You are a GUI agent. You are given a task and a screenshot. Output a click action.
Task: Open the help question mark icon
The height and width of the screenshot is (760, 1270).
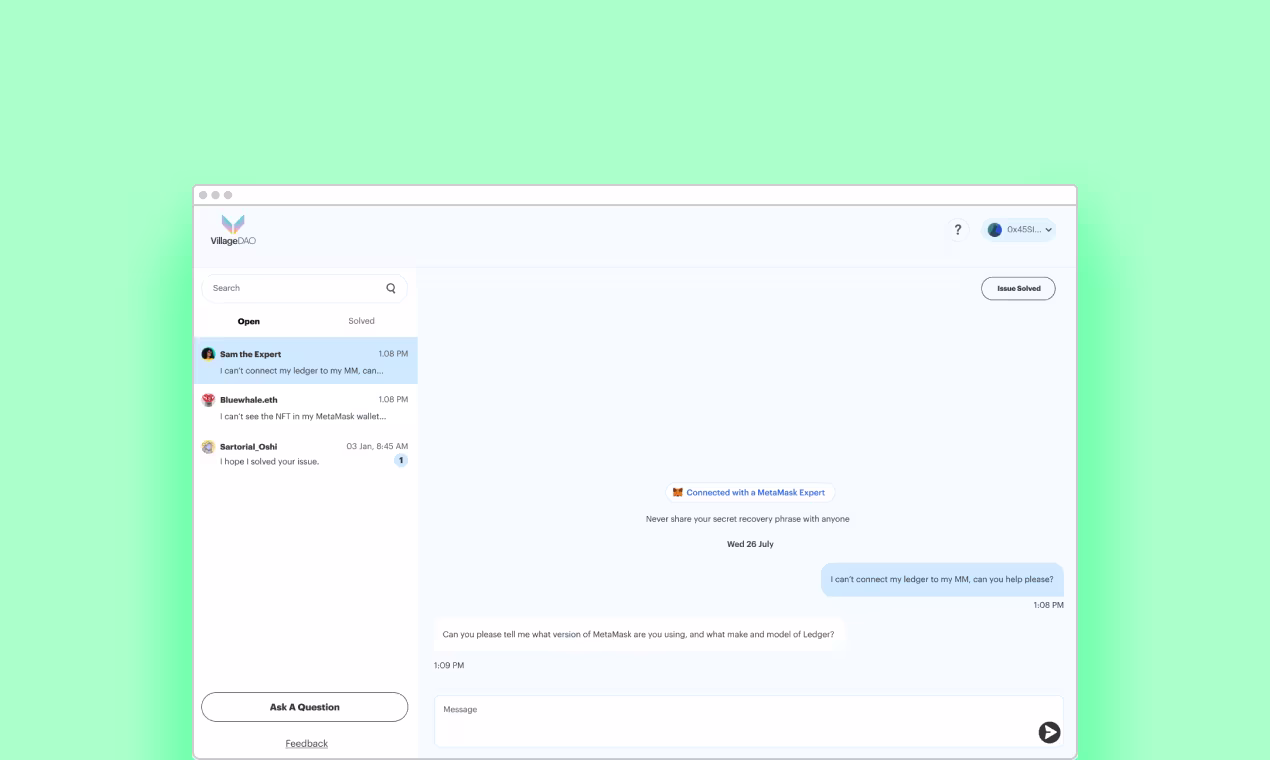(x=958, y=230)
